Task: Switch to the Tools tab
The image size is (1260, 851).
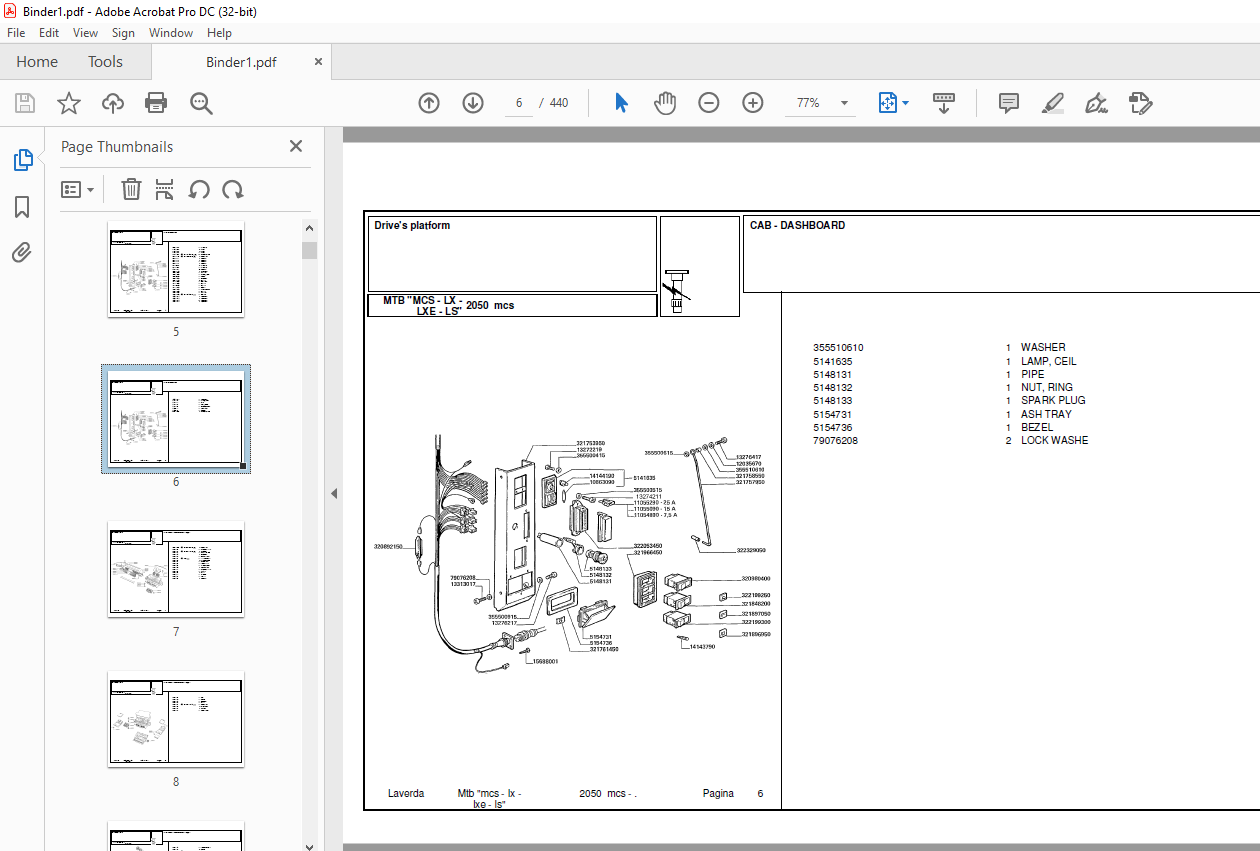Action: [x=105, y=62]
